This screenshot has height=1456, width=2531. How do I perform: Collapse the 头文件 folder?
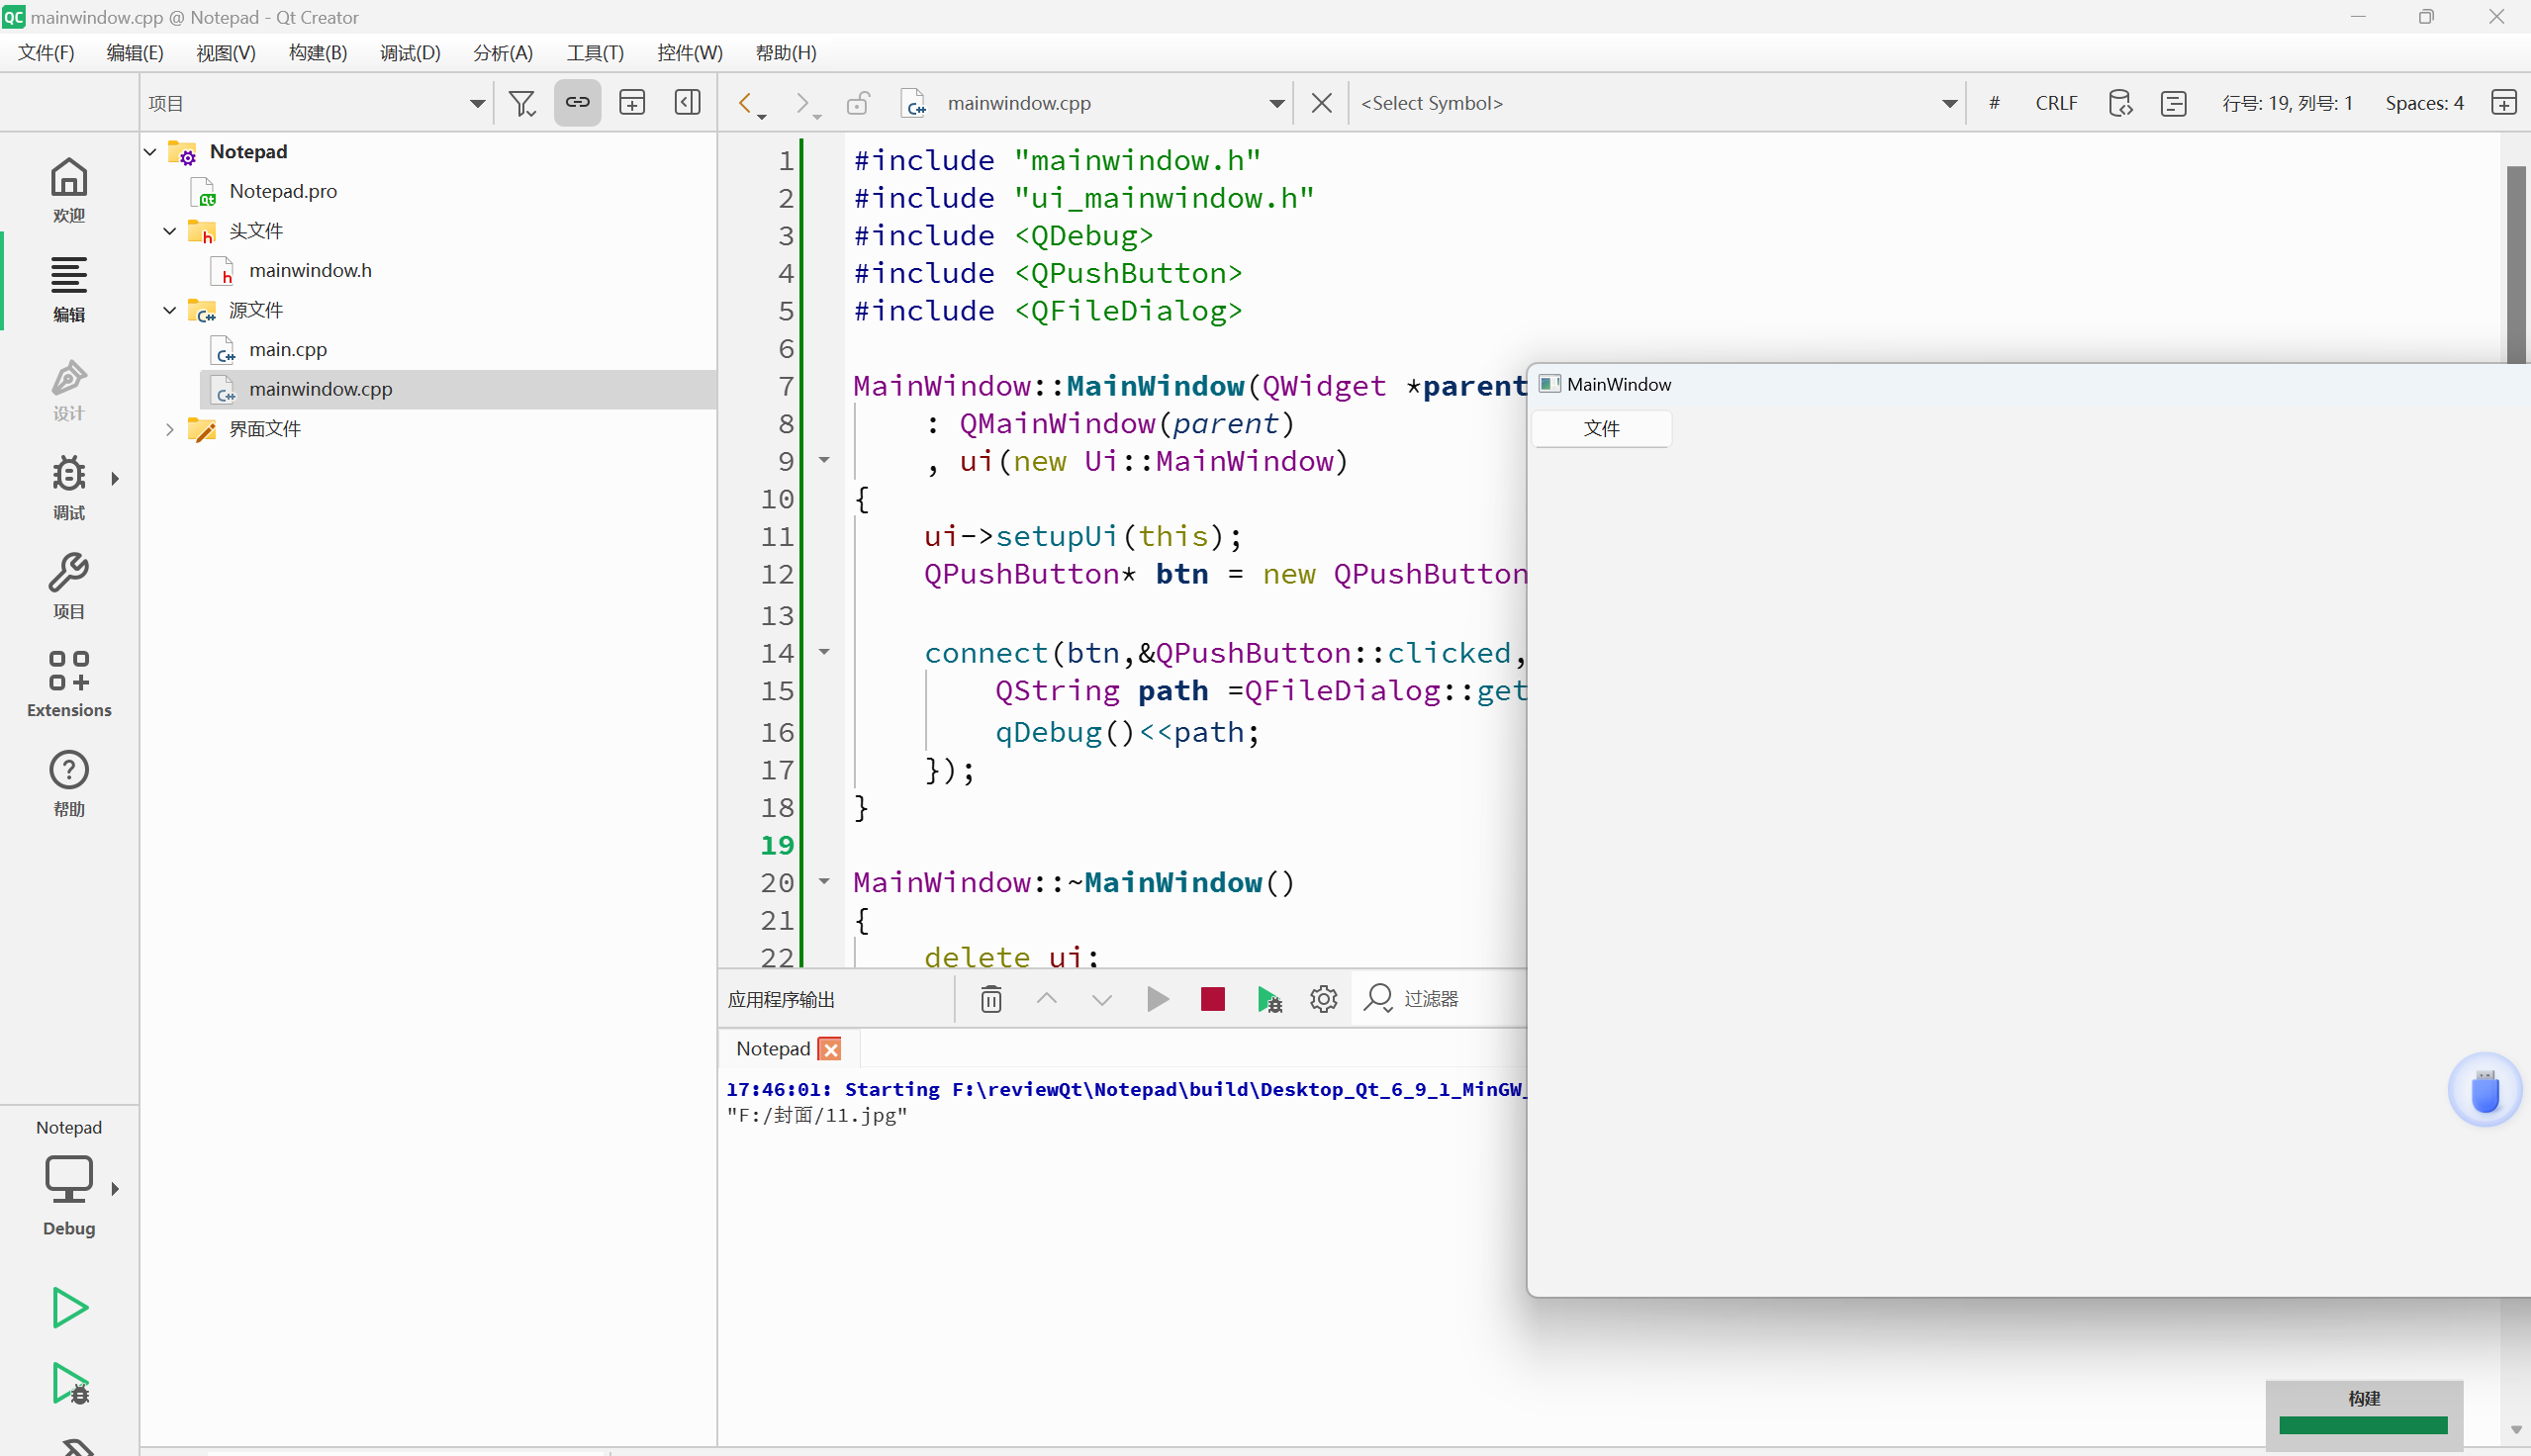(170, 231)
